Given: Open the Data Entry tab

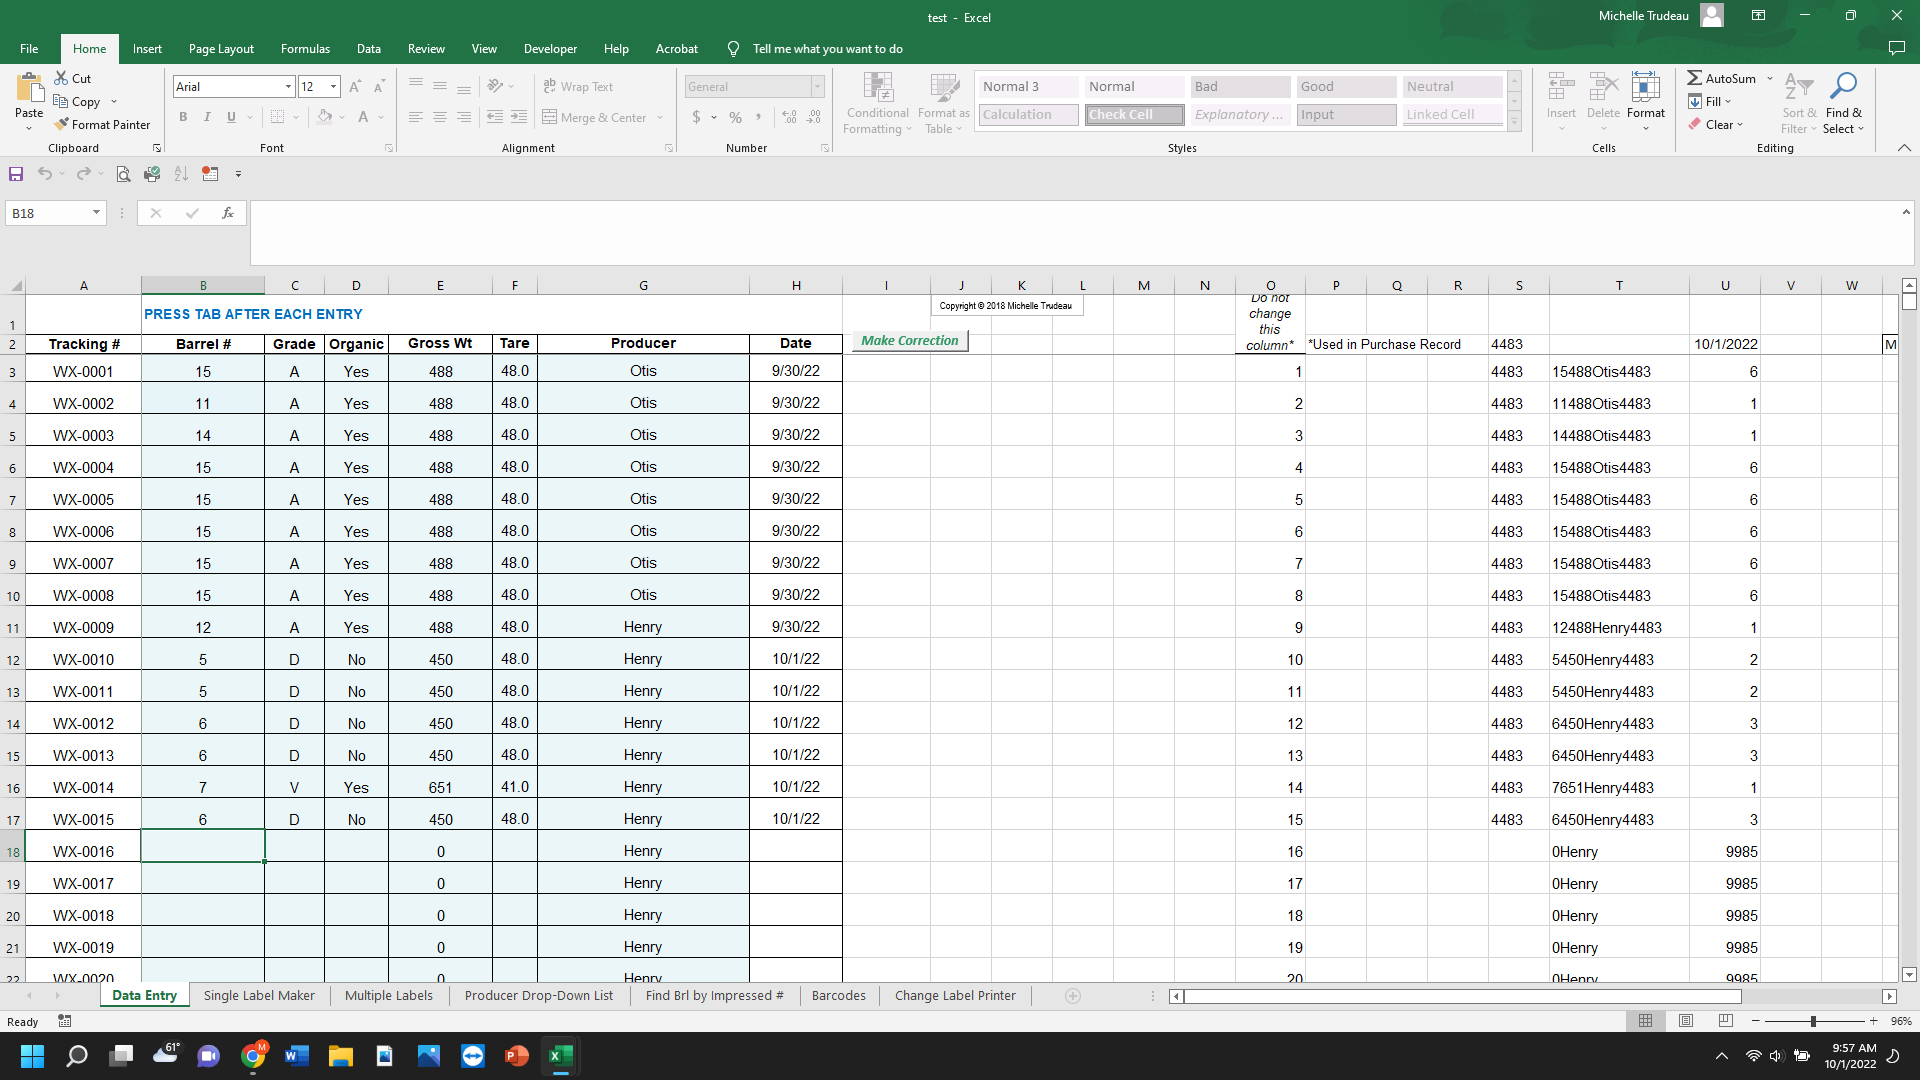Looking at the screenshot, I should coord(145,994).
